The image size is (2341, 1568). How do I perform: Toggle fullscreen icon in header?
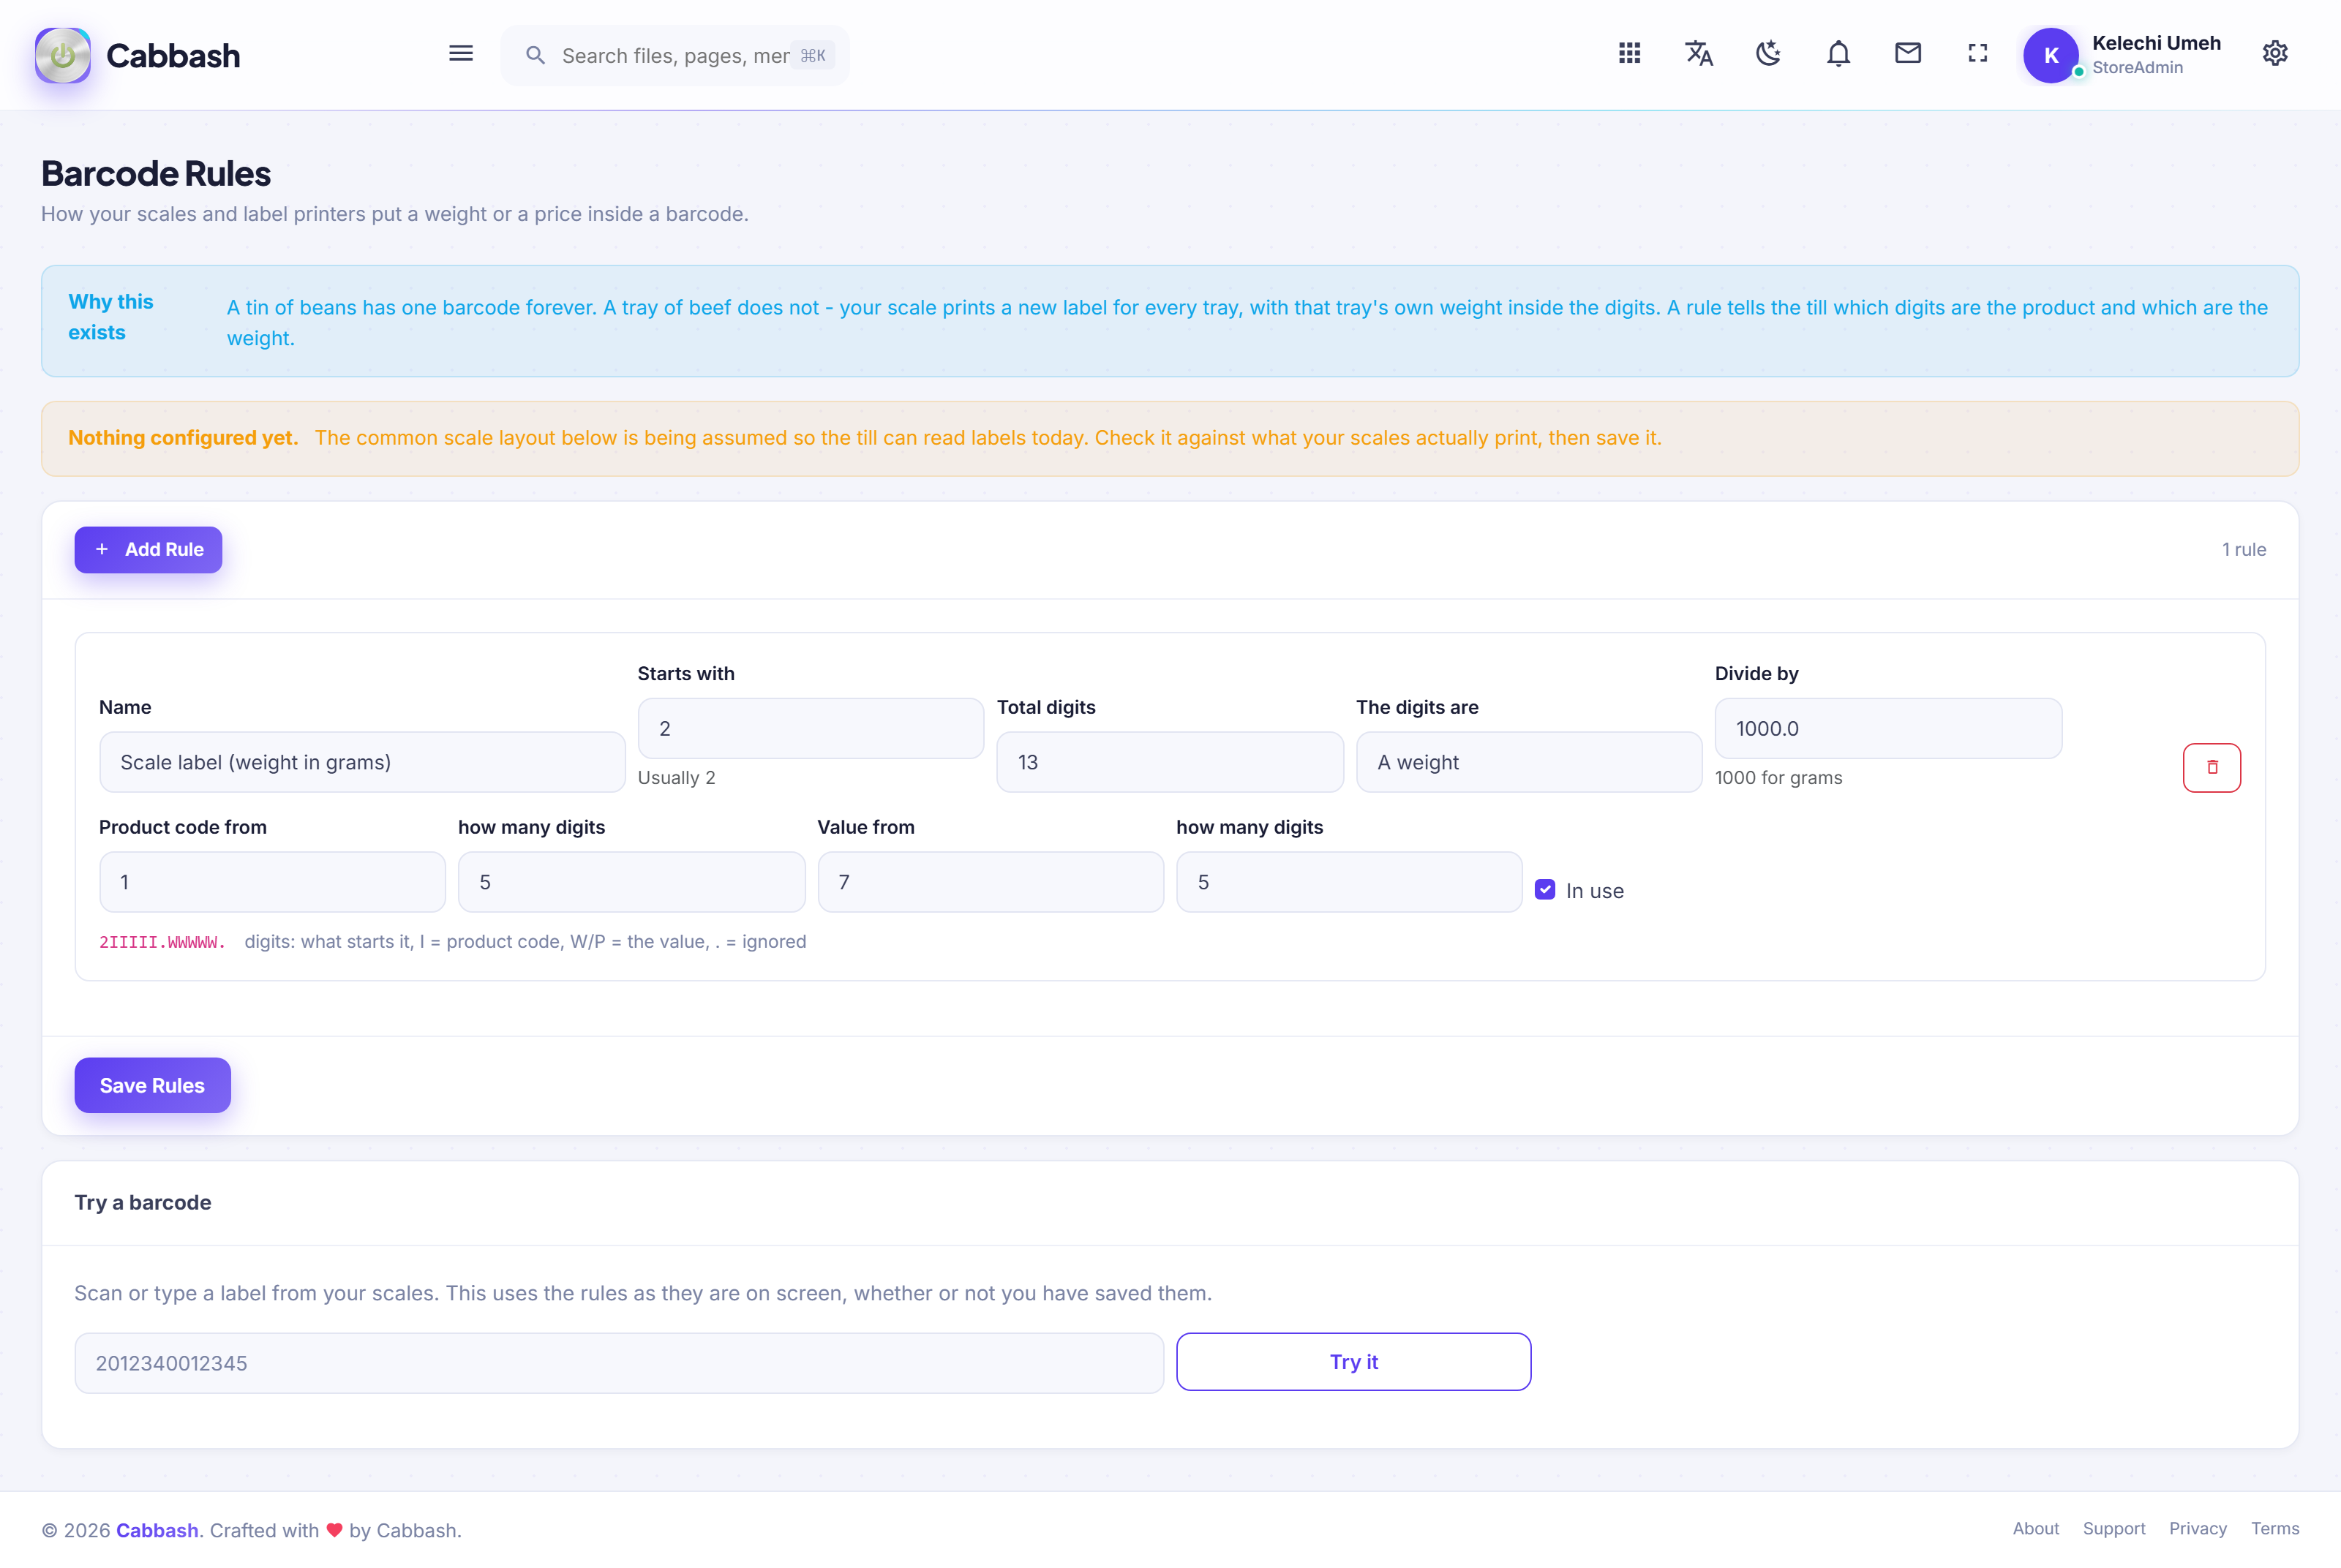click(1977, 54)
